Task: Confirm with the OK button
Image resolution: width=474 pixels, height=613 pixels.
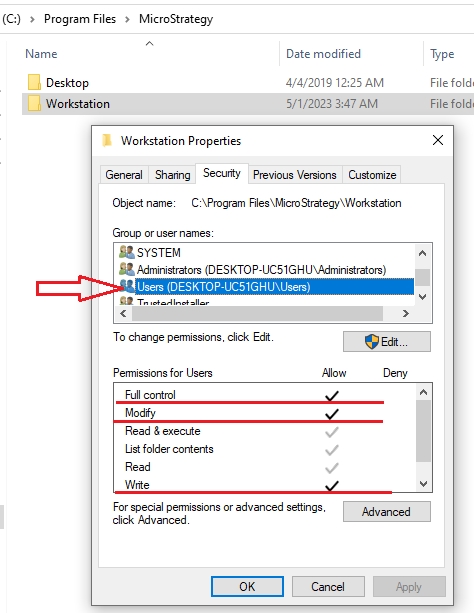Action: [247, 586]
